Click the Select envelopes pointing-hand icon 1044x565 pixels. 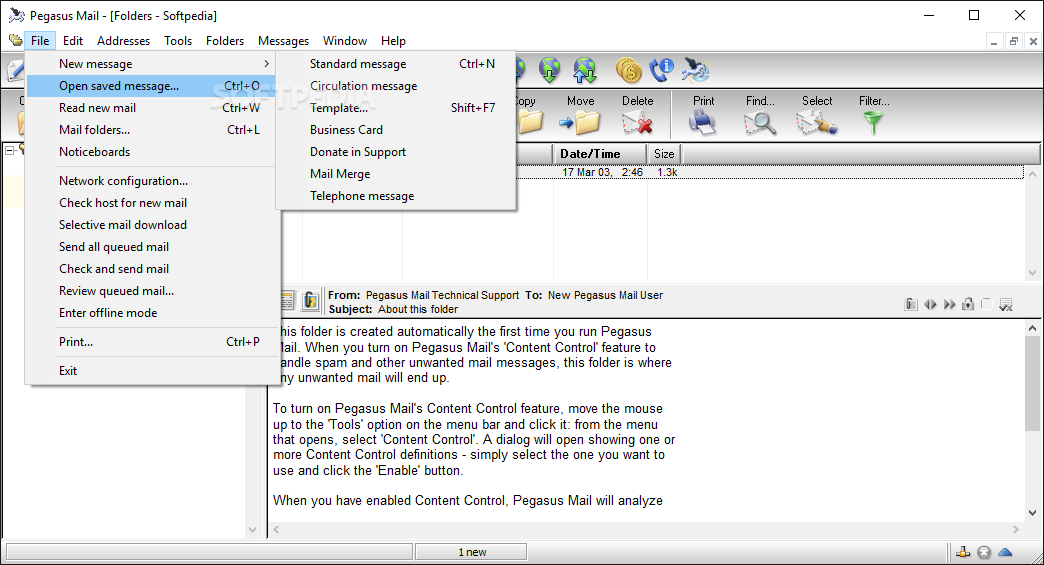tap(816, 123)
